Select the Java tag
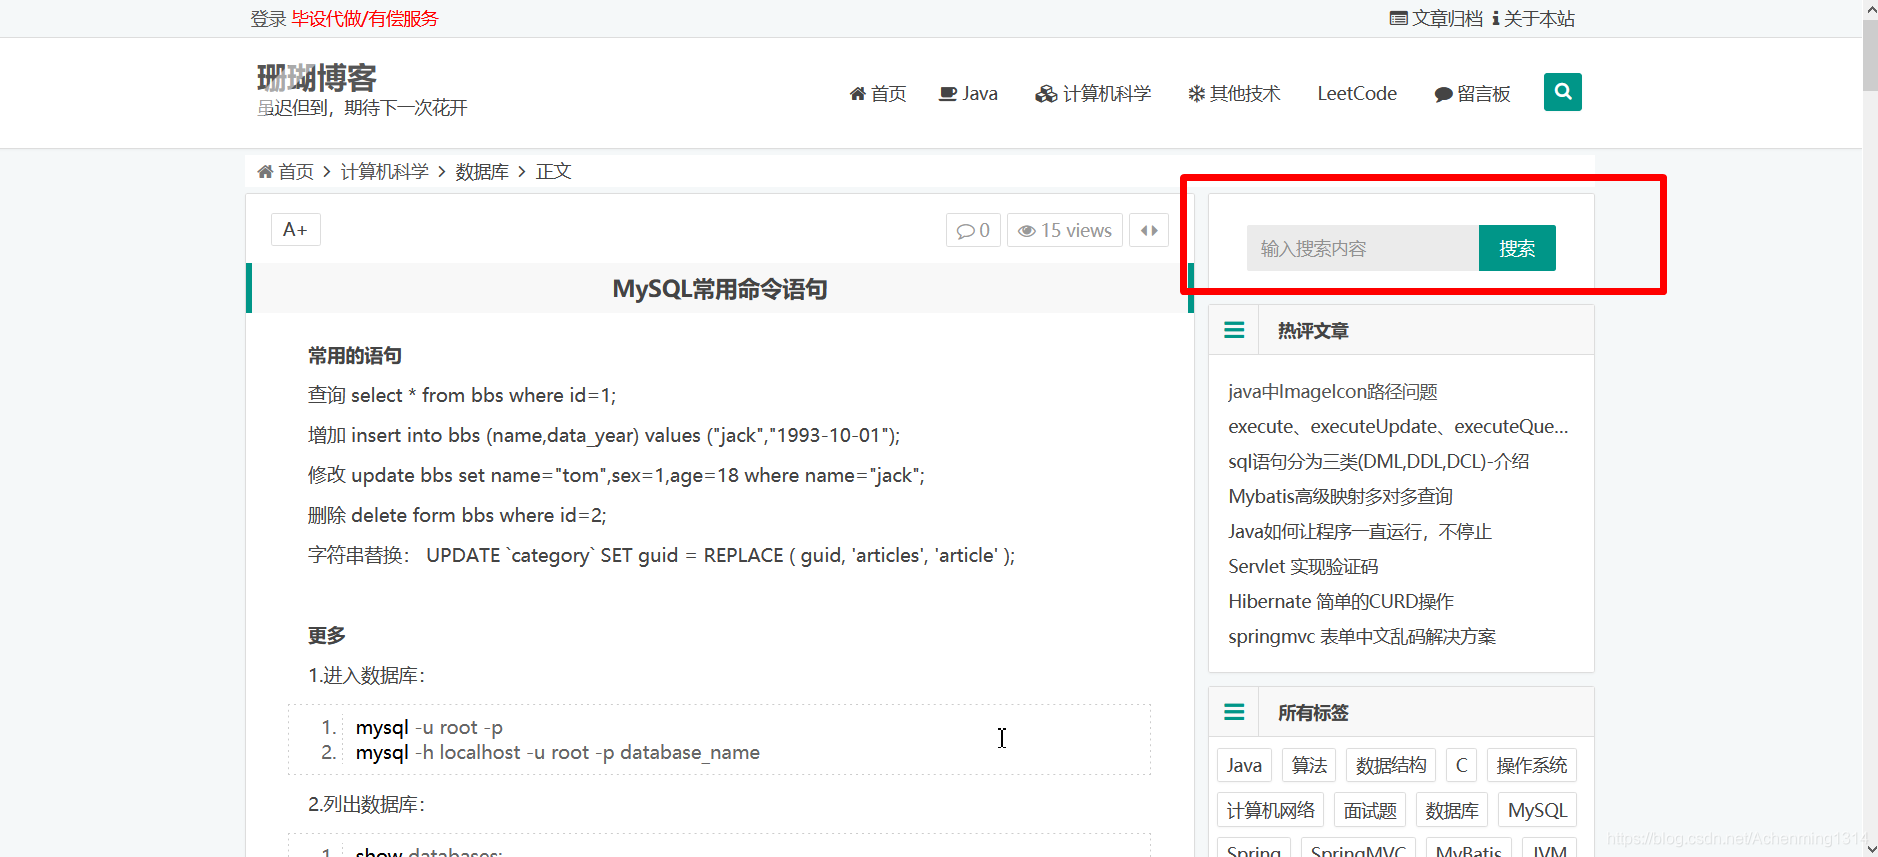Screen dimensions: 1878x857 click(1244, 765)
